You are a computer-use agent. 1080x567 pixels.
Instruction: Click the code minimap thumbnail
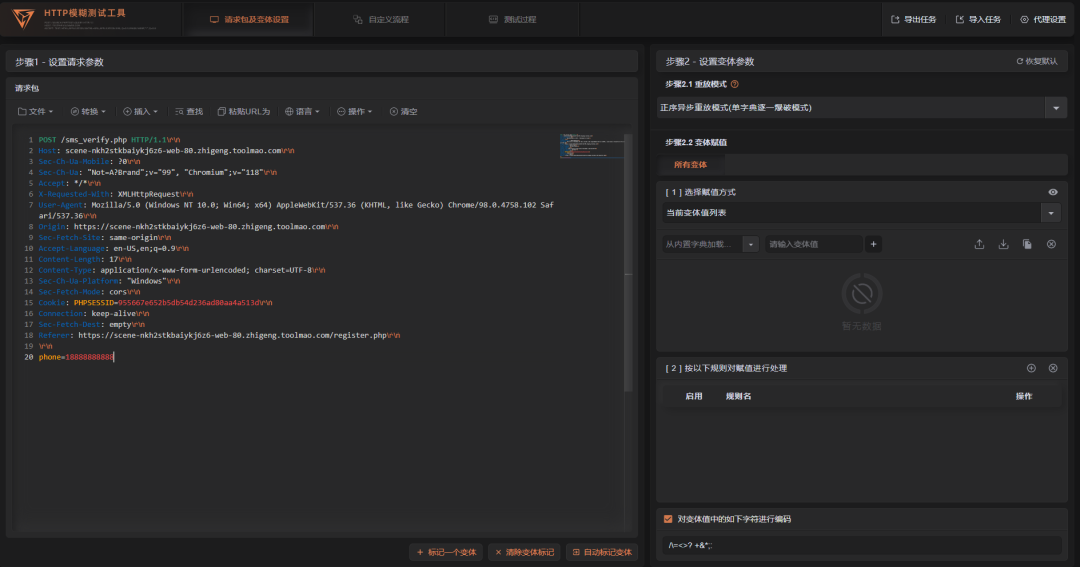click(x=591, y=145)
